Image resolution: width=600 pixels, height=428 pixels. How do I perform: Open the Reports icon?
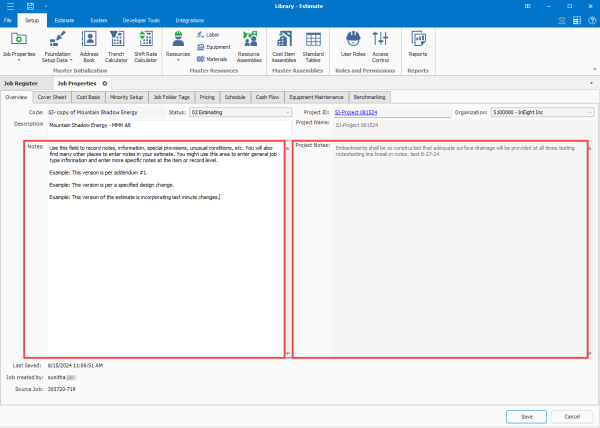417,39
